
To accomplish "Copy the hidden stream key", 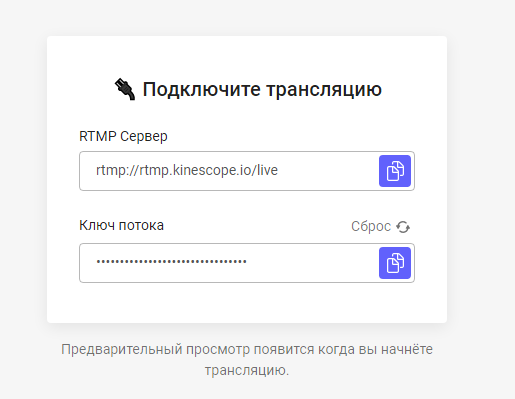I will pos(395,263).
